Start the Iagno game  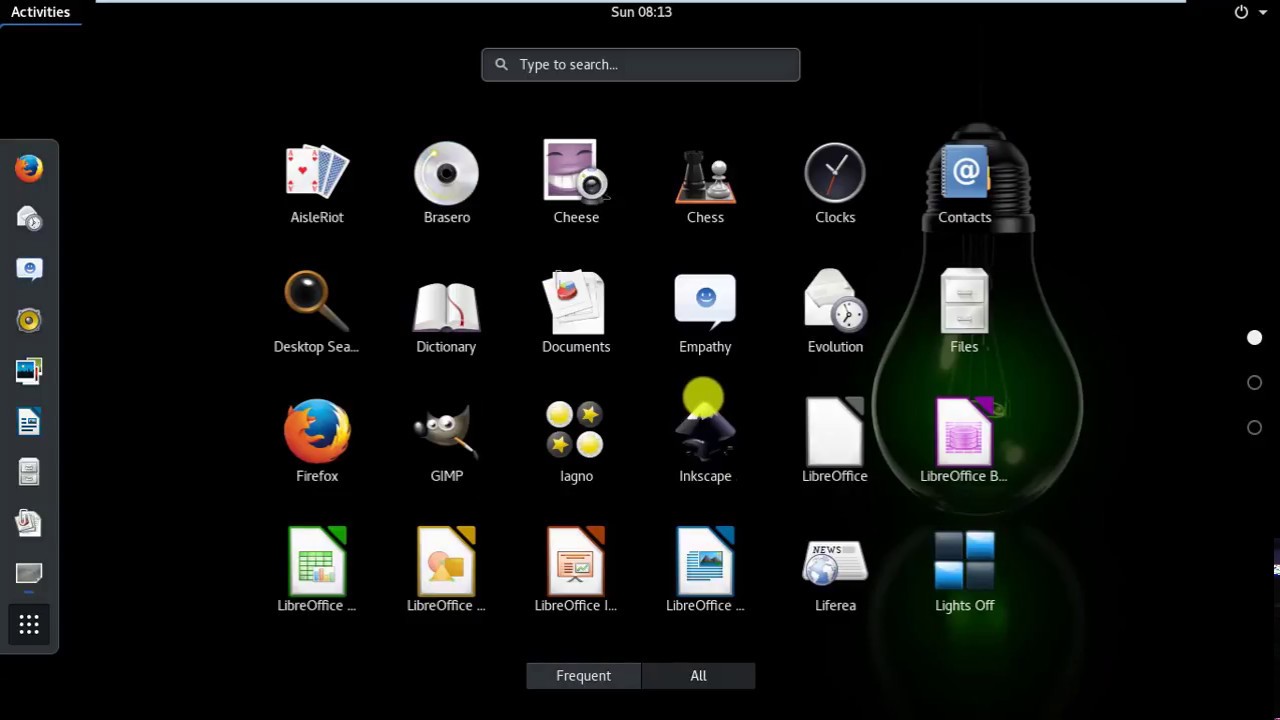(x=576, y=441)
